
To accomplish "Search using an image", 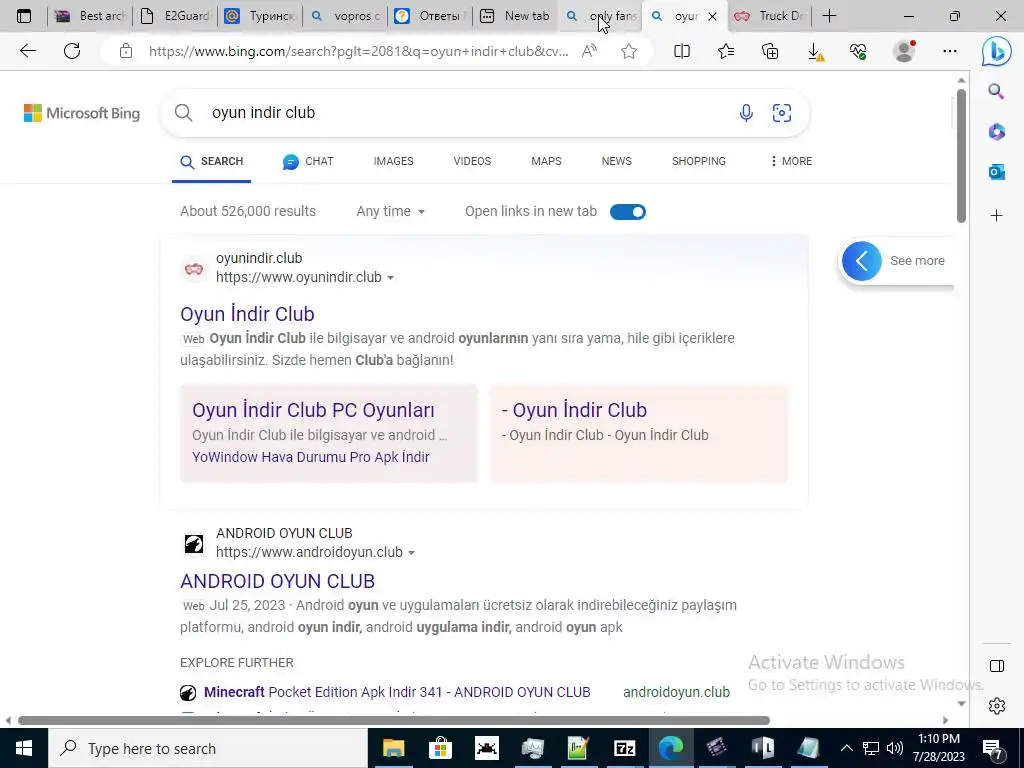I will point(782,113).
